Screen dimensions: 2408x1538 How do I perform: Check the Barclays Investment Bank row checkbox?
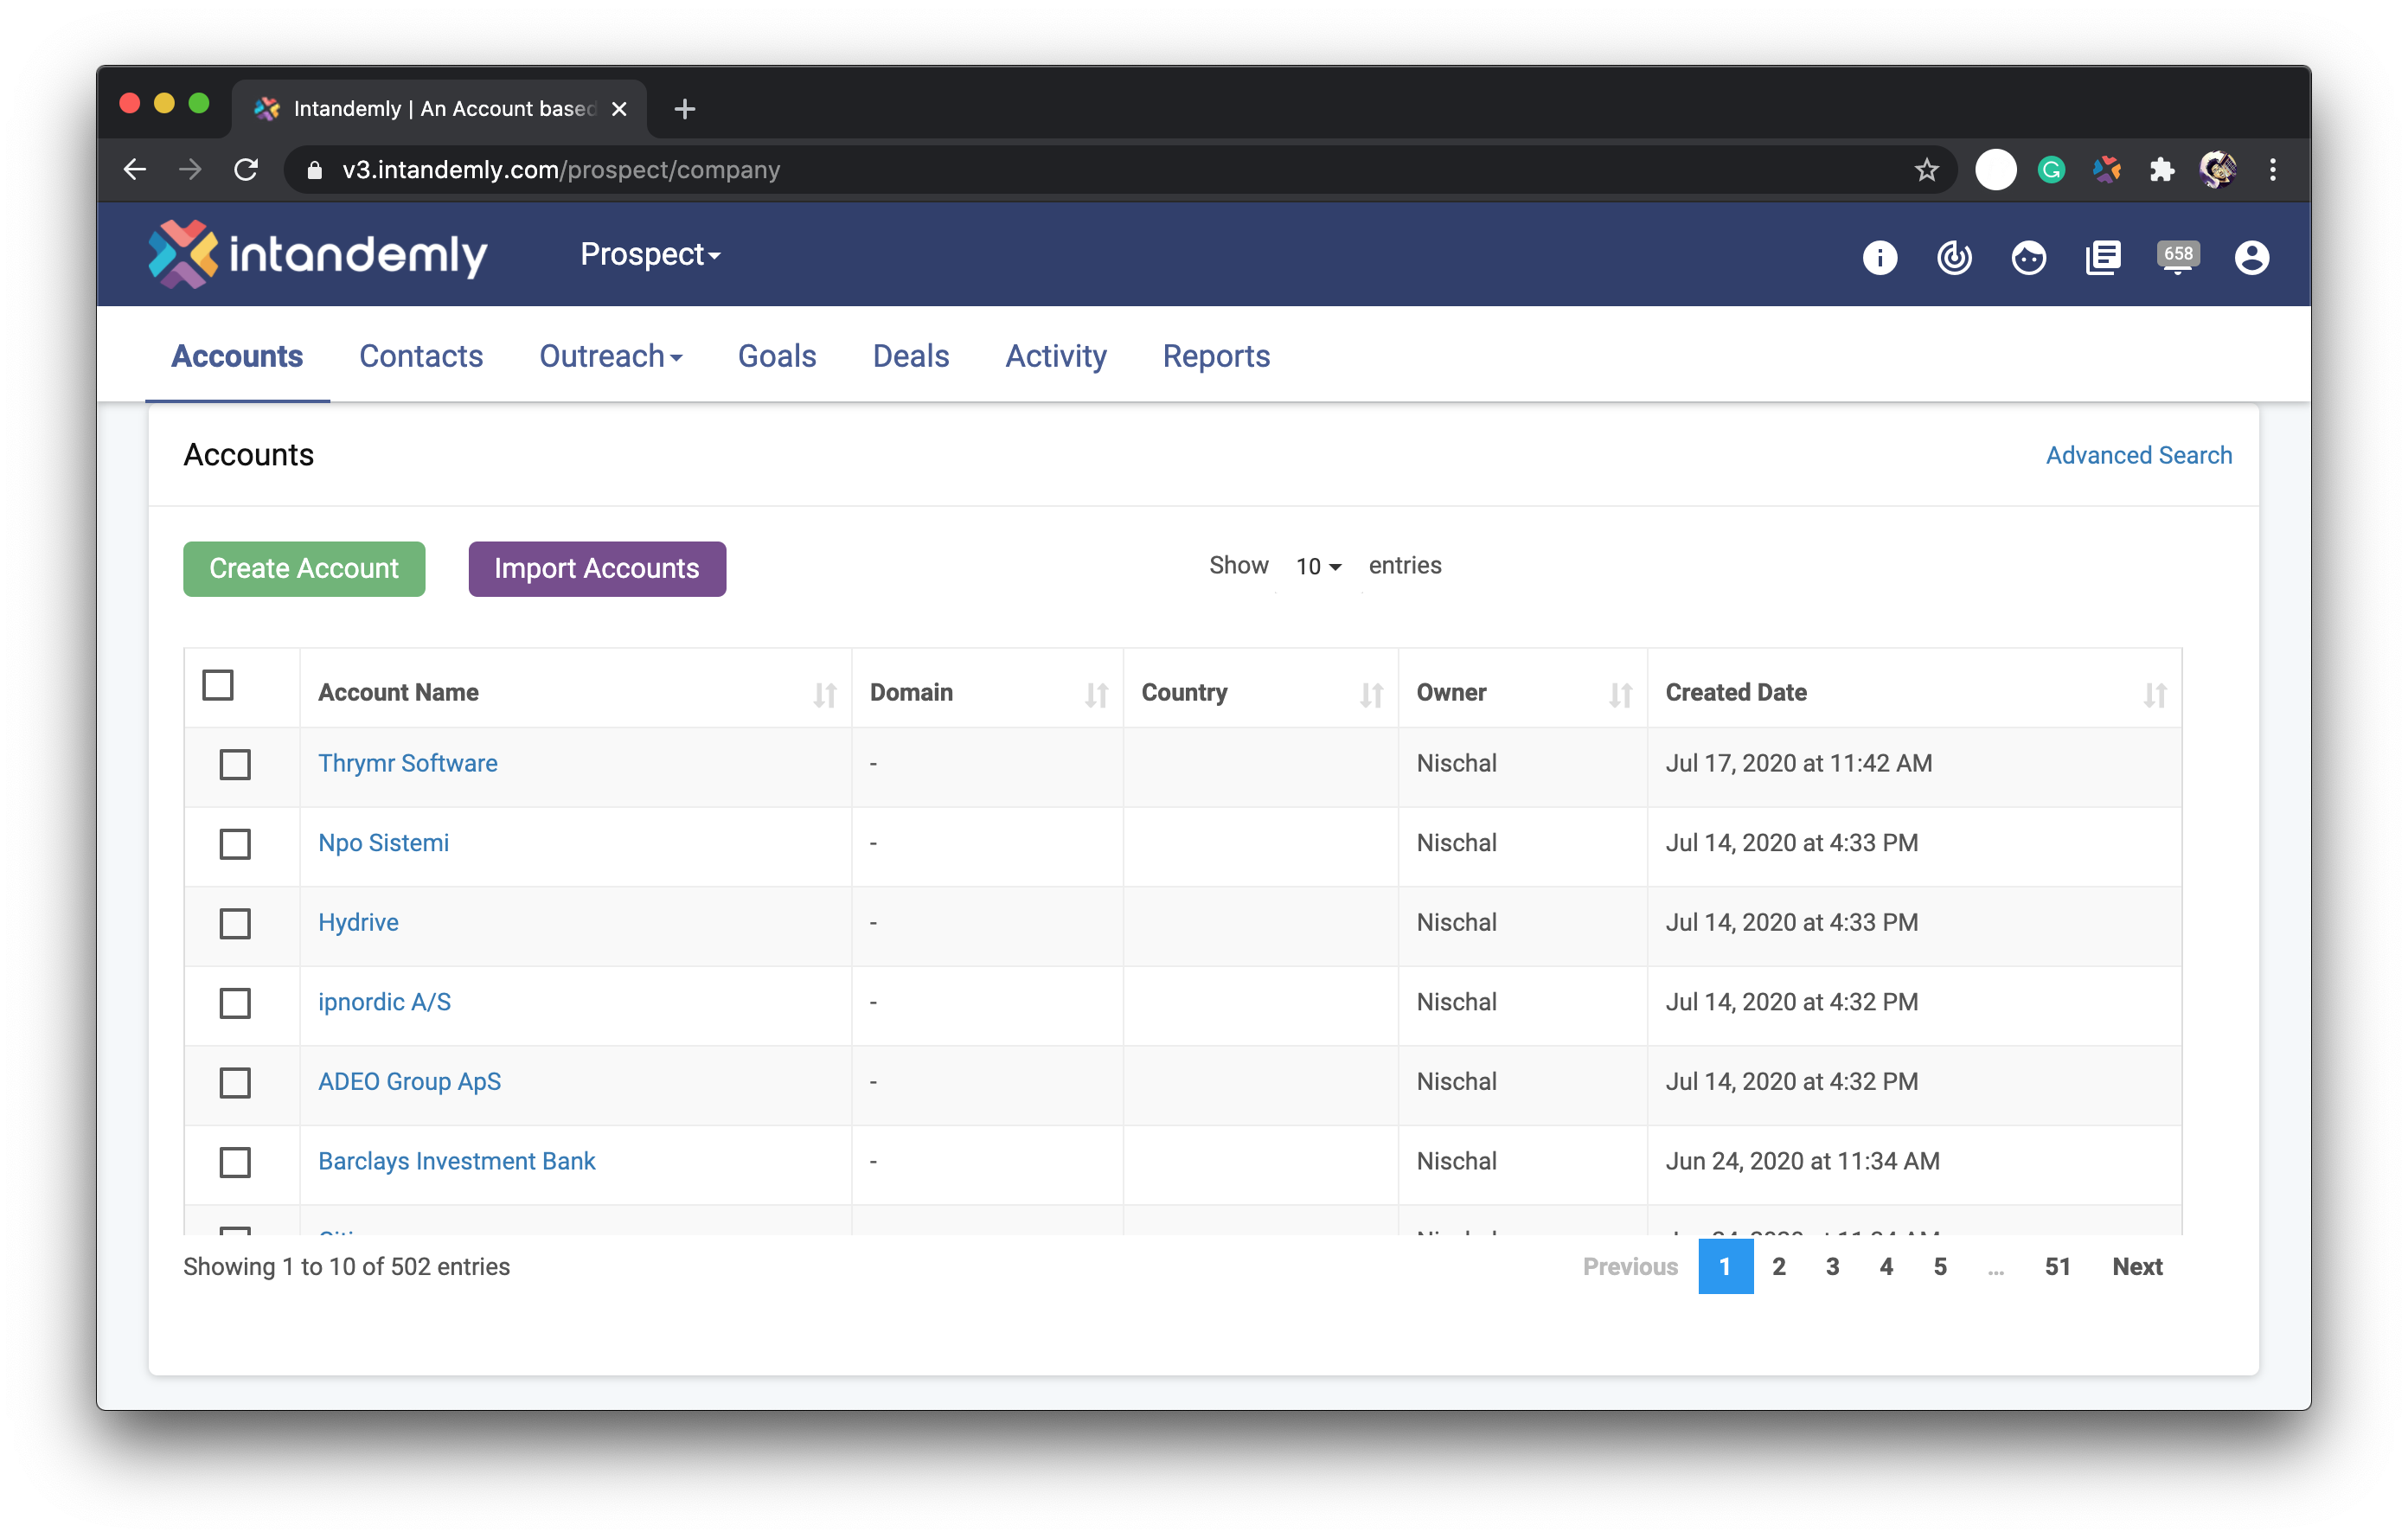(235, 1162)
